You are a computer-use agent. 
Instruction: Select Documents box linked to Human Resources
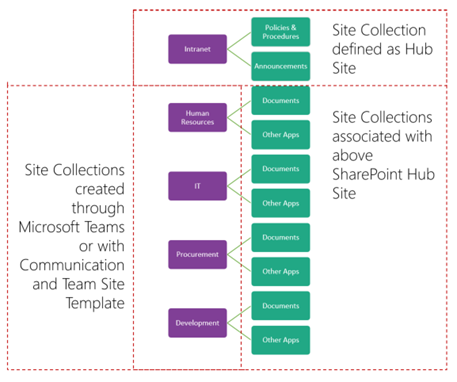click(x=281, y=100)
